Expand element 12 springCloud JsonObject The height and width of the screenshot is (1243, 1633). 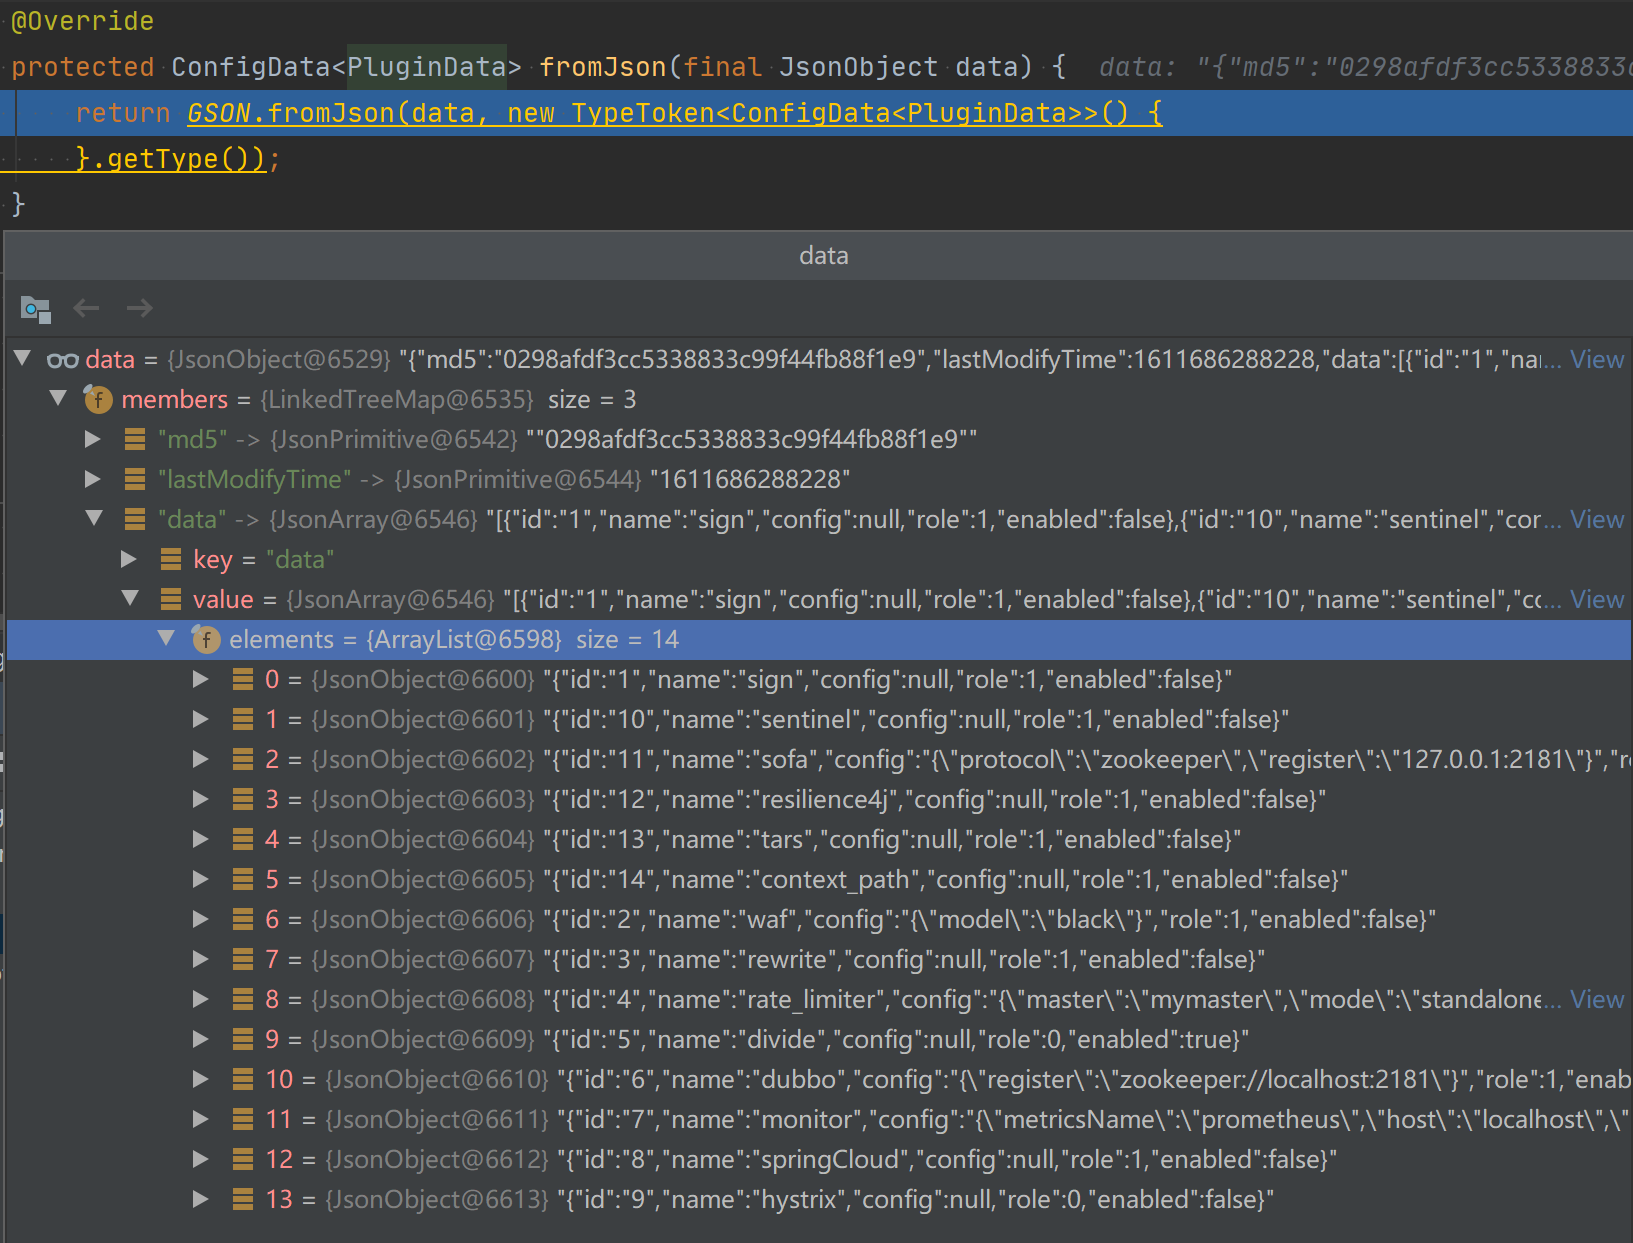201,1159
